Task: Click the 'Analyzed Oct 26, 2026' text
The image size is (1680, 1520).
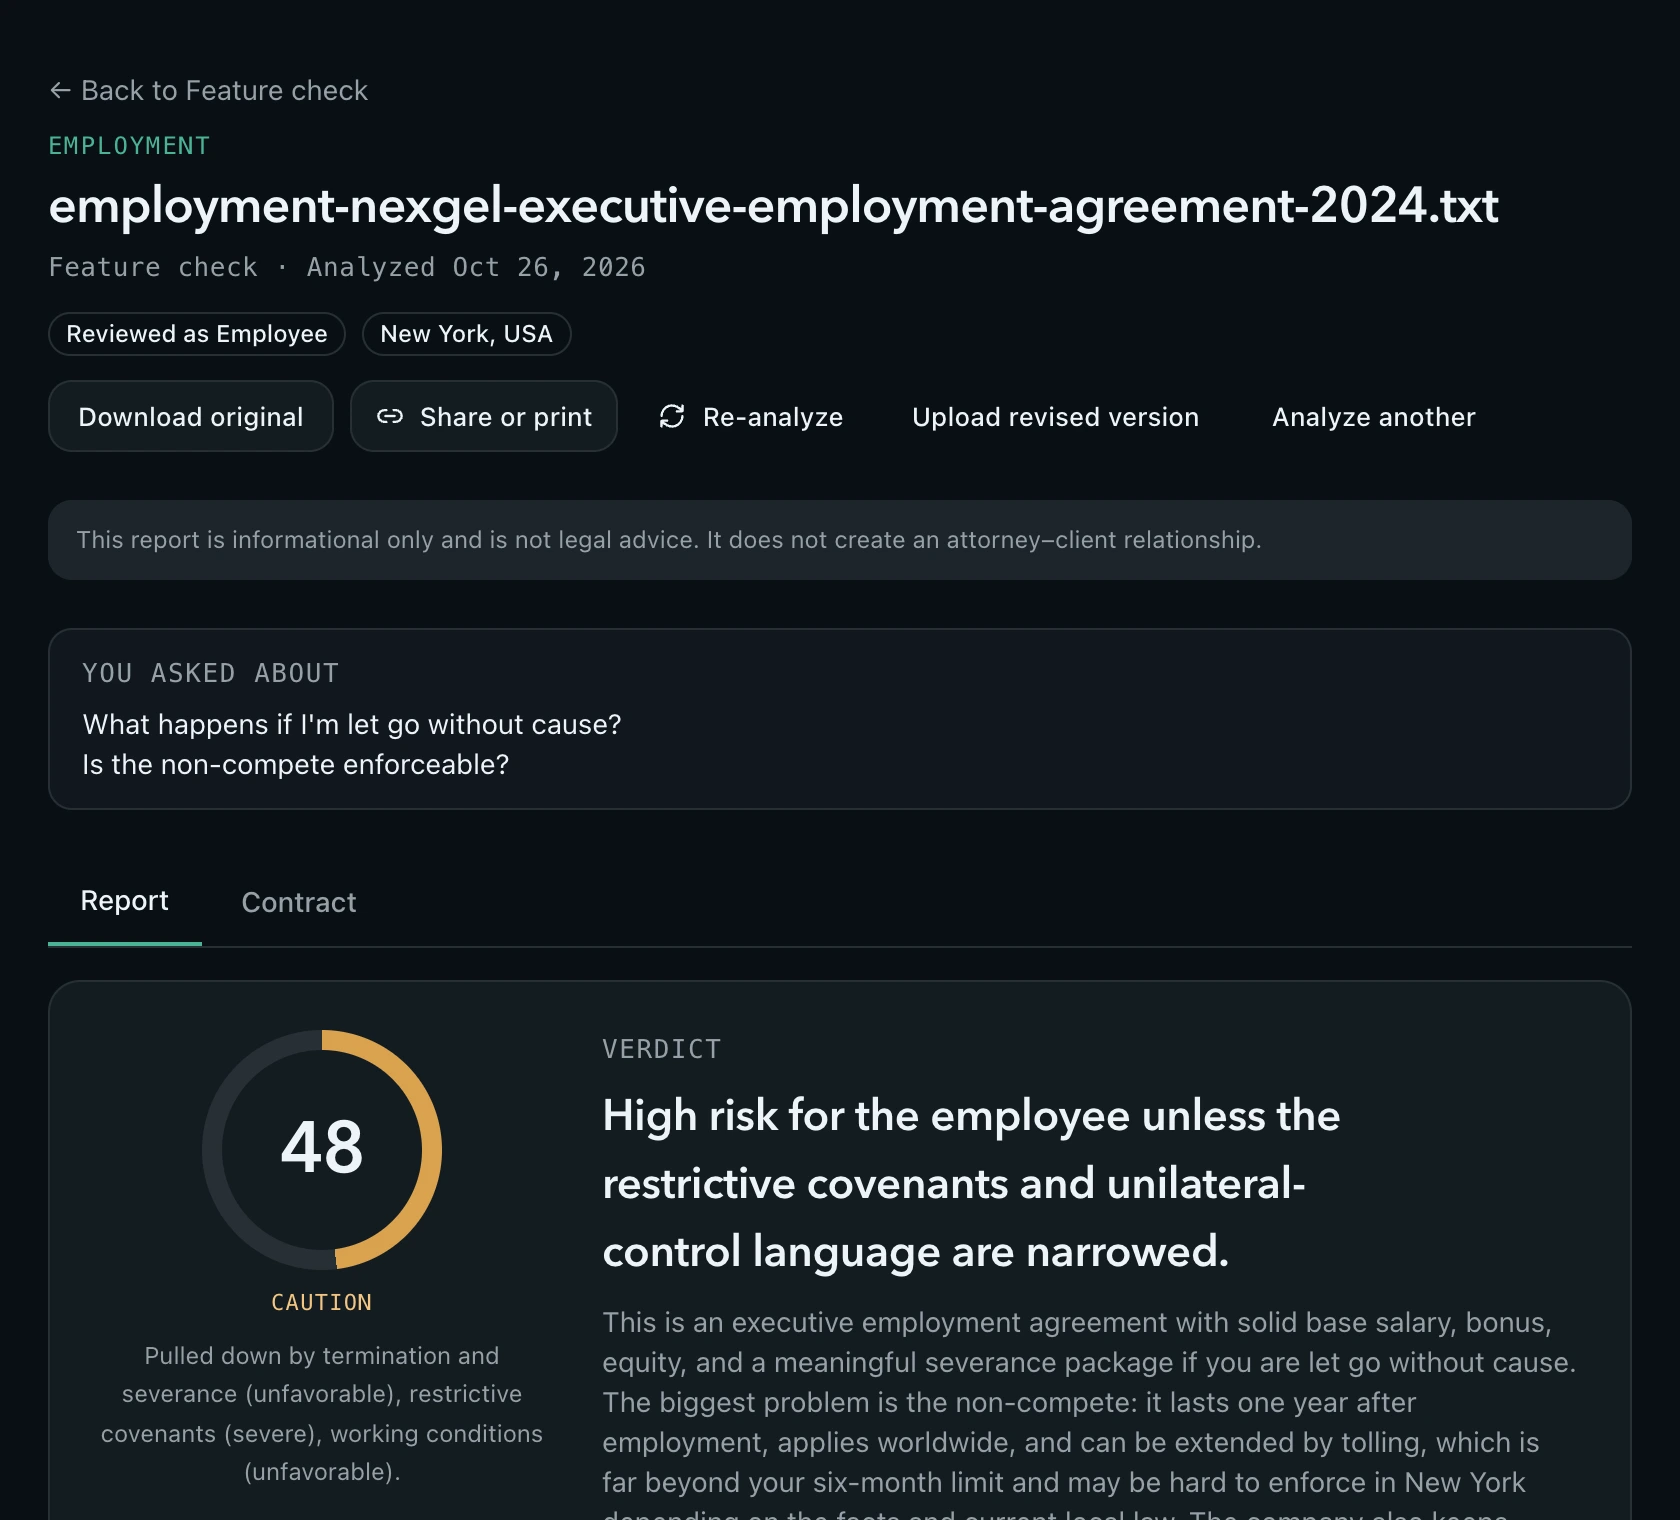Action: coord(476,267)
